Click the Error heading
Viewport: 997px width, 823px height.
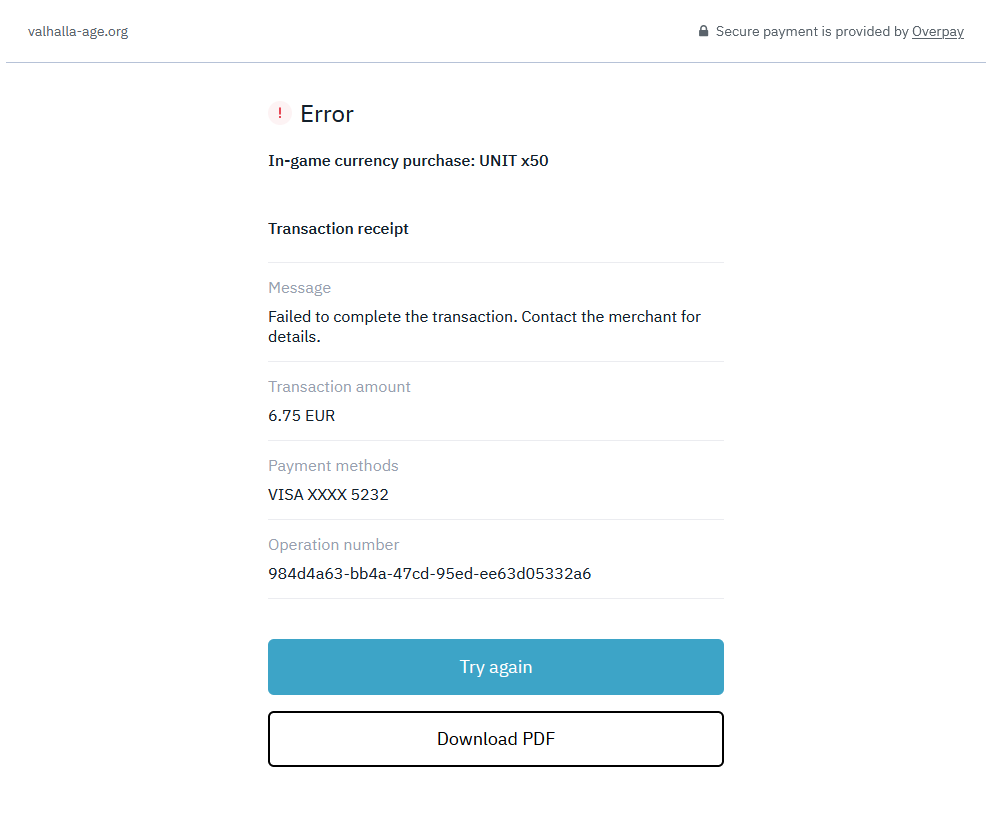tap(327, 114)
